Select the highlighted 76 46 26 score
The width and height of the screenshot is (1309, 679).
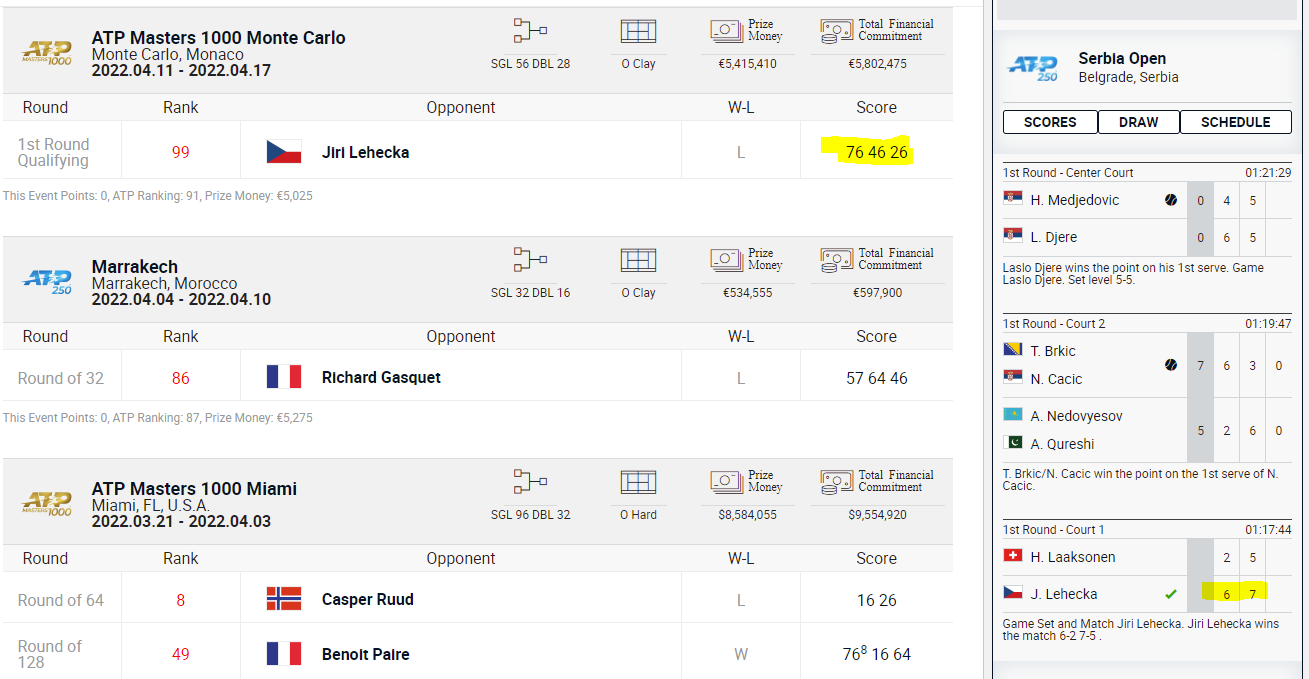pyautogui.click(x=877, y=152)
